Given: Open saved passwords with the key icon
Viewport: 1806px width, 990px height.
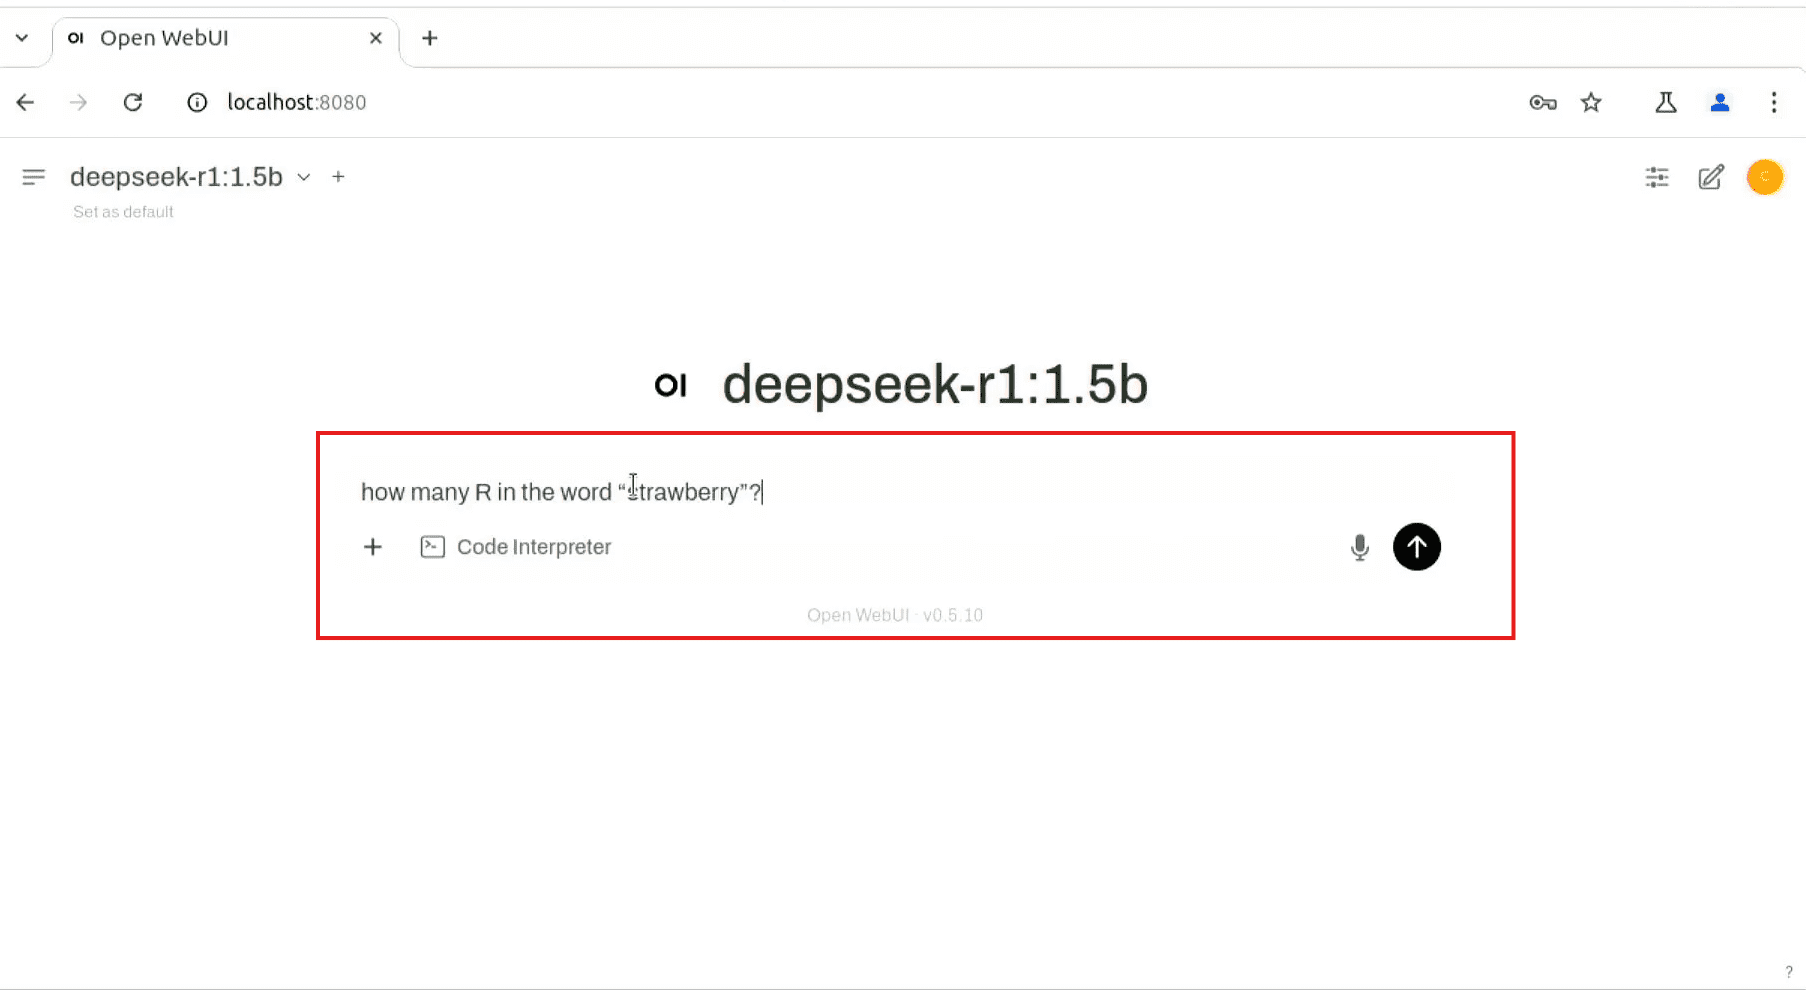Looking at the screenshot, I should click(1541, 102).
